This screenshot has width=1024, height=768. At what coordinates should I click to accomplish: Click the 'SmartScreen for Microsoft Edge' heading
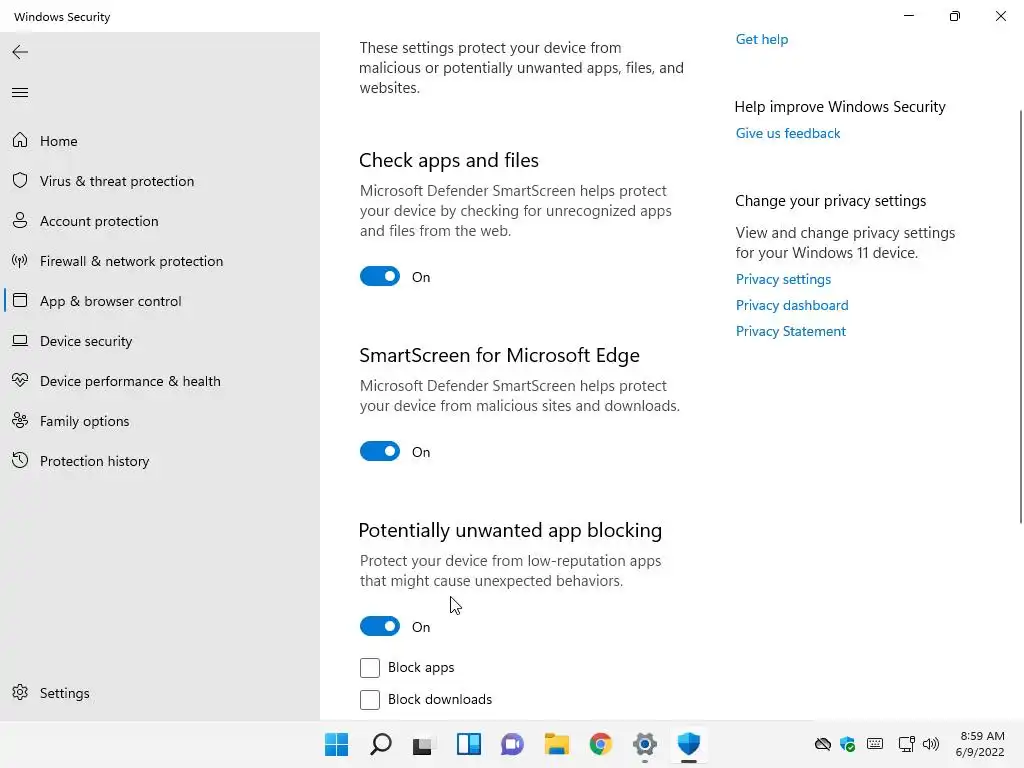click(499, 355)
